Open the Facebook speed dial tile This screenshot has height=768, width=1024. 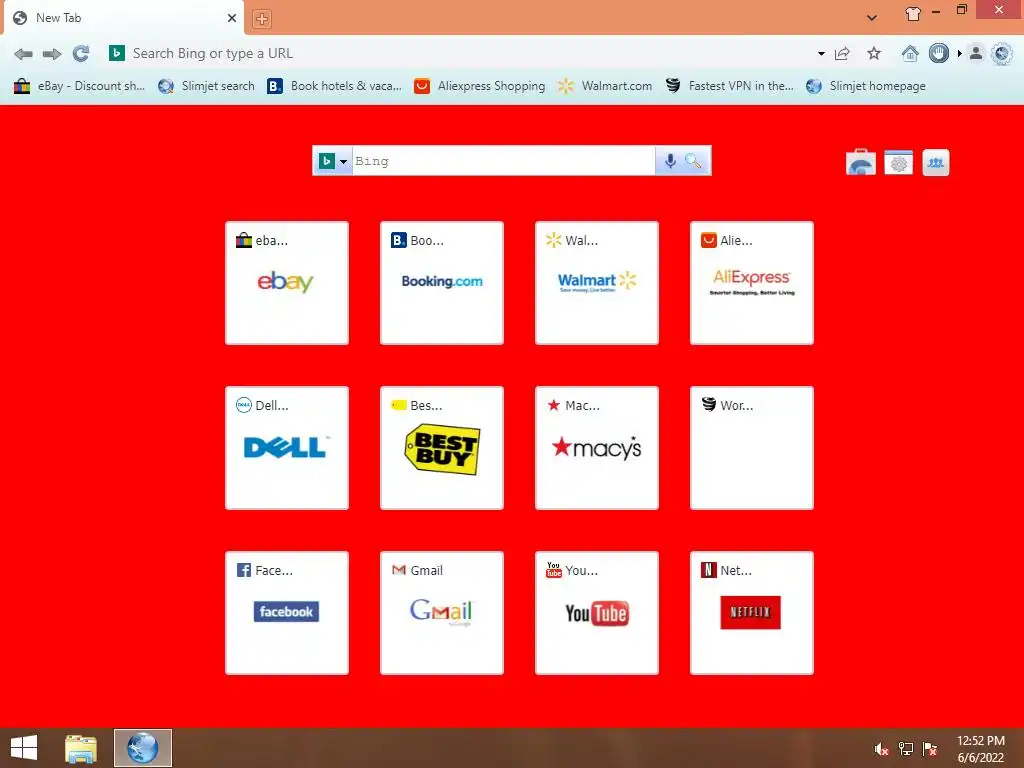click(287, 613)
